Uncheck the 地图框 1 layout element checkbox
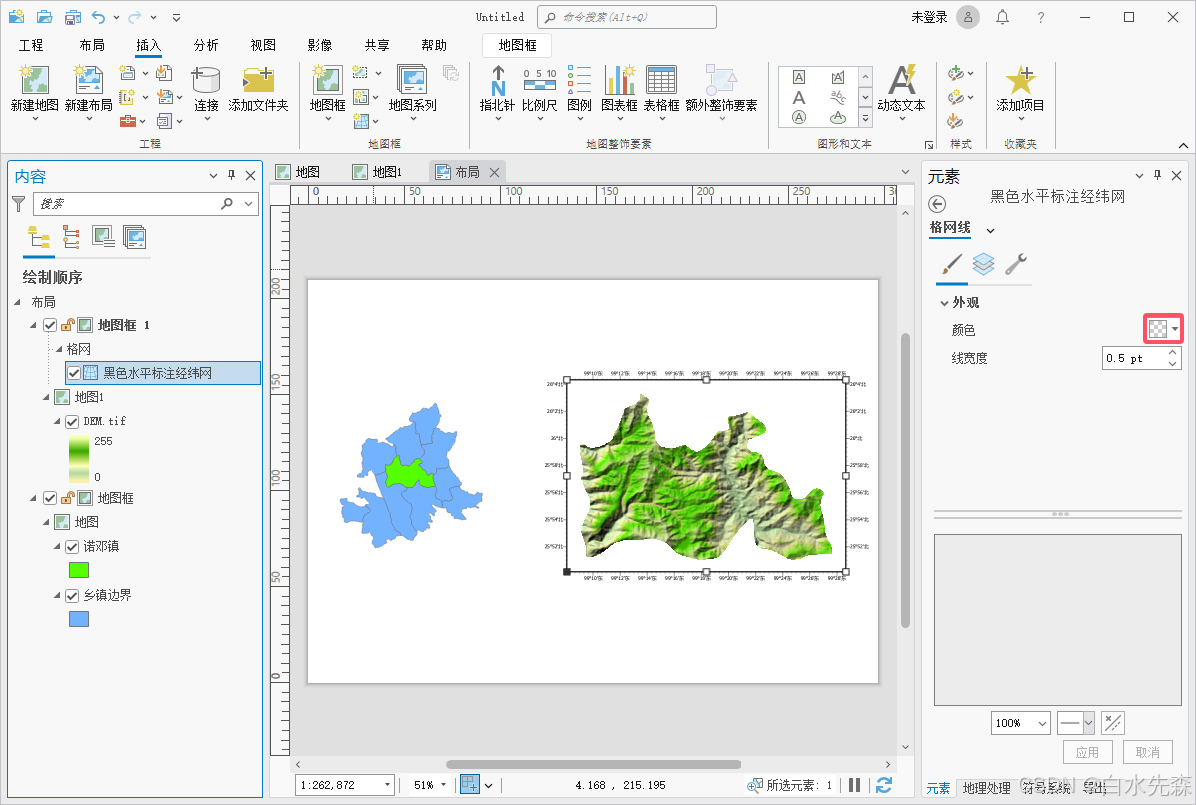Image resolution: width=1196 pixels, height=805 pixels. (50, 325)
